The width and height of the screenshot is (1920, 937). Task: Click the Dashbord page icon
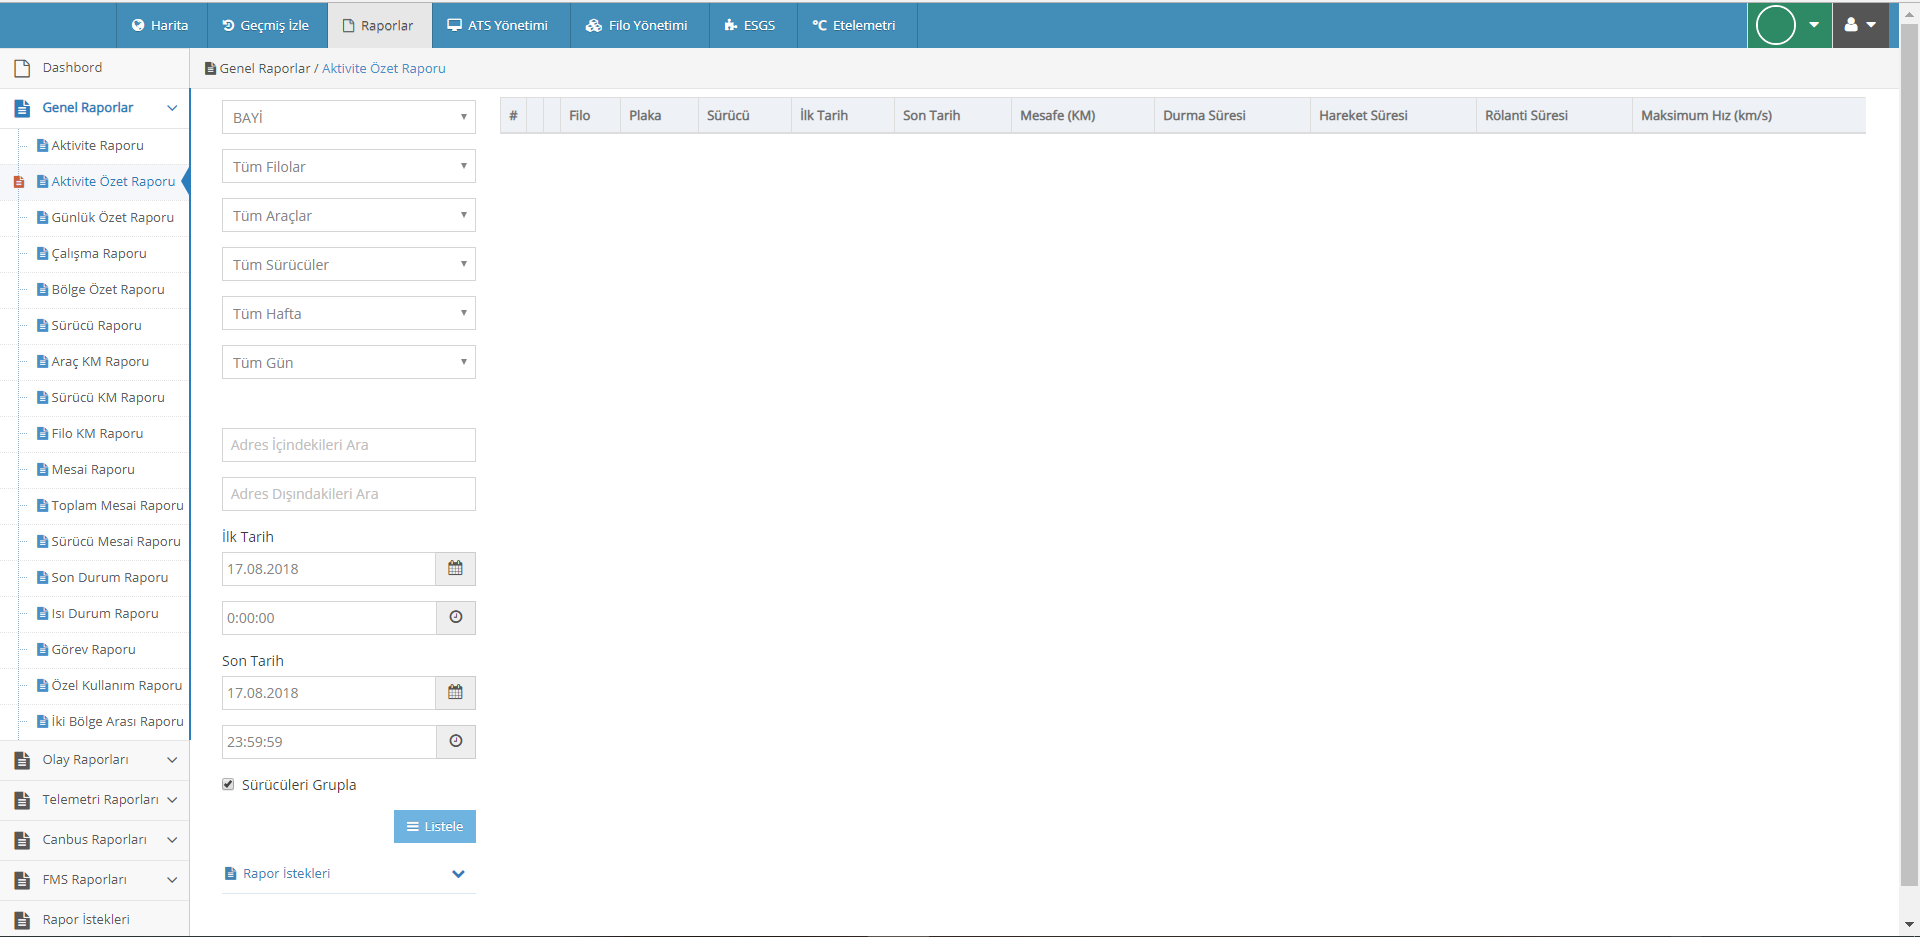pyautogui.click(x=22, y=68)
